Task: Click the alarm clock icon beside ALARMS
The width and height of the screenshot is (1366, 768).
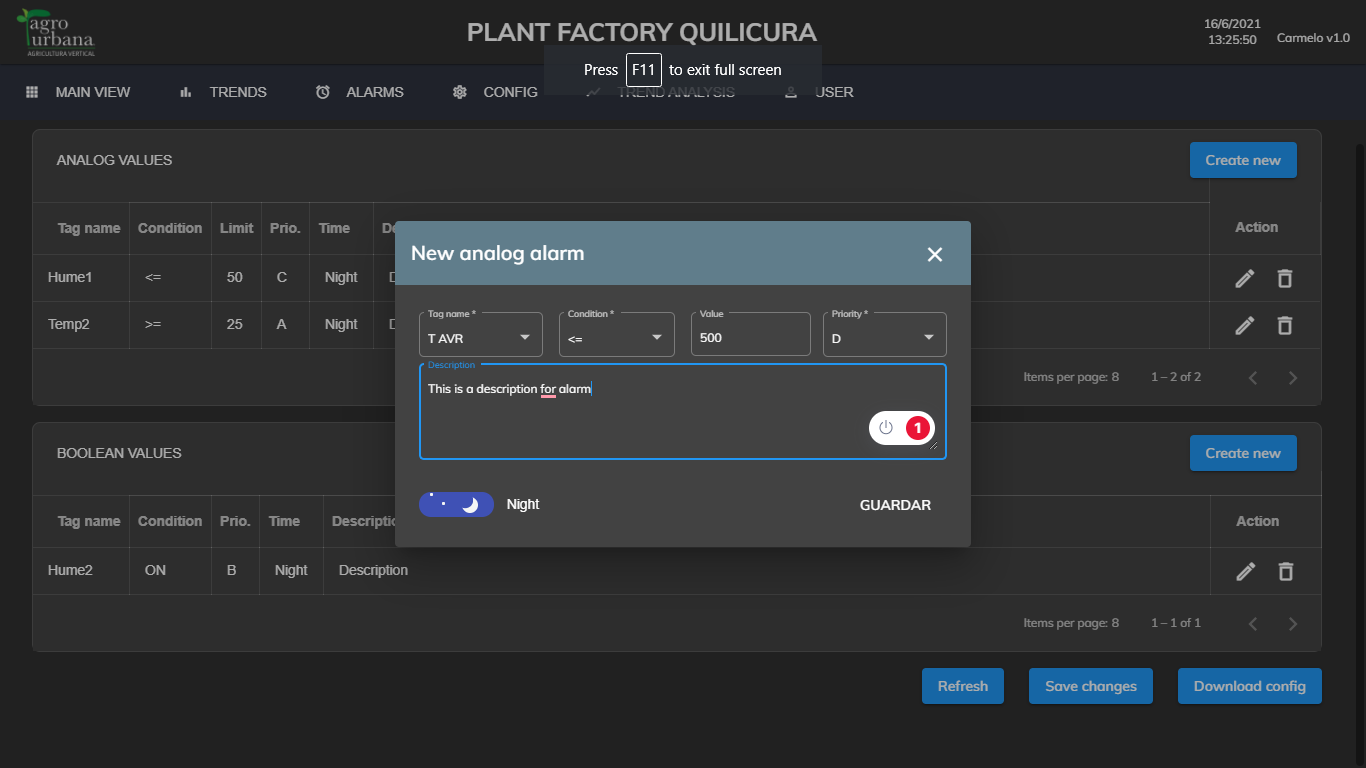Action: [x=323, y=92]
